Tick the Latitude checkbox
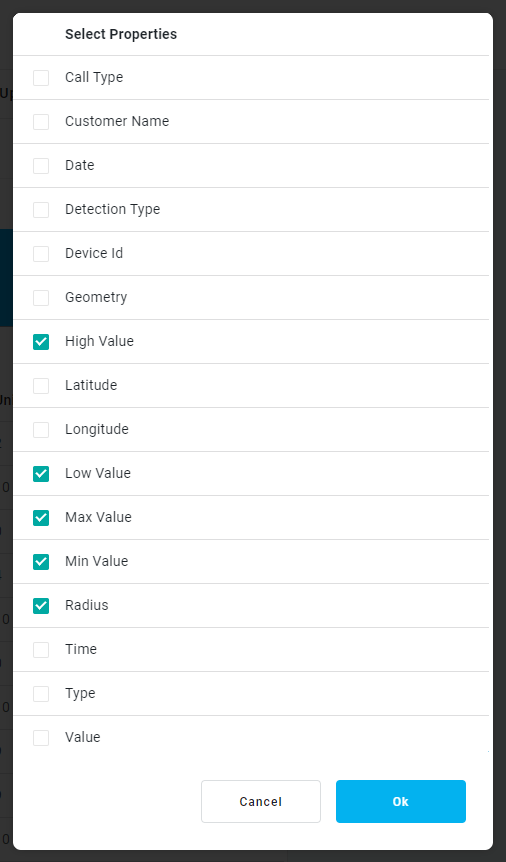Viewport: 506px width, 862px height. tap(41, 386)
